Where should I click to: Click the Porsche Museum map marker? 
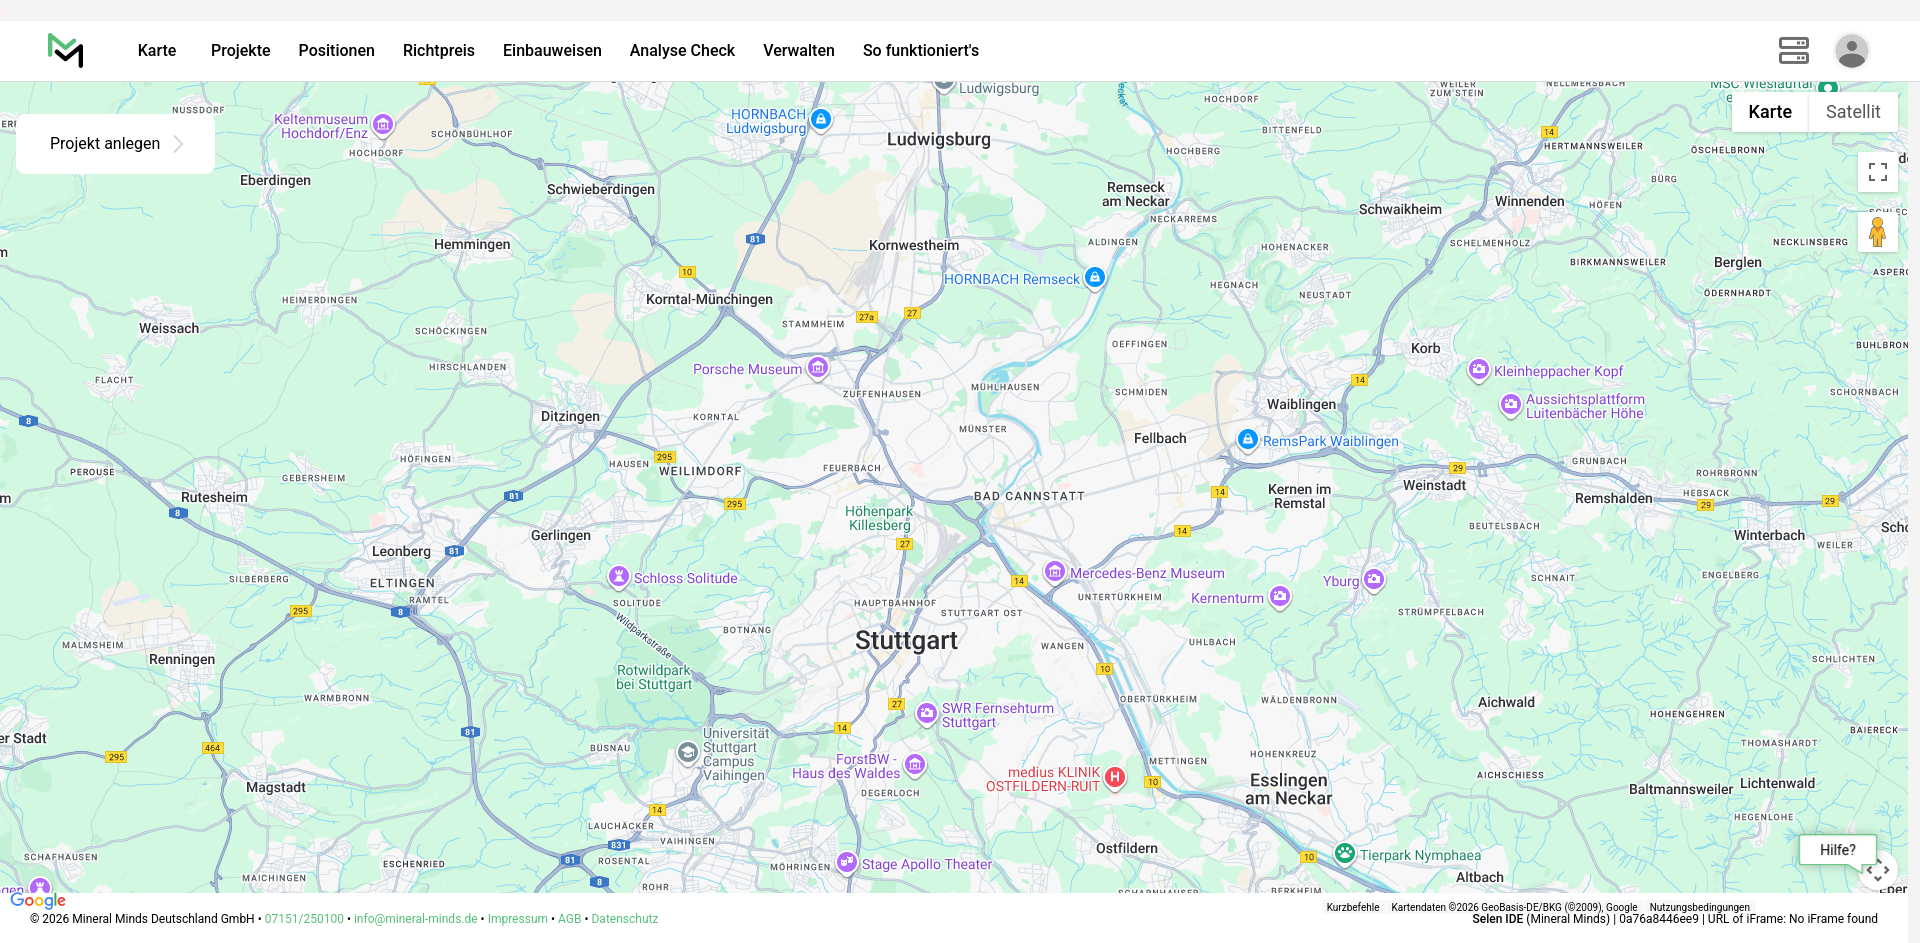pyautogui.click(x=818, y=368)
